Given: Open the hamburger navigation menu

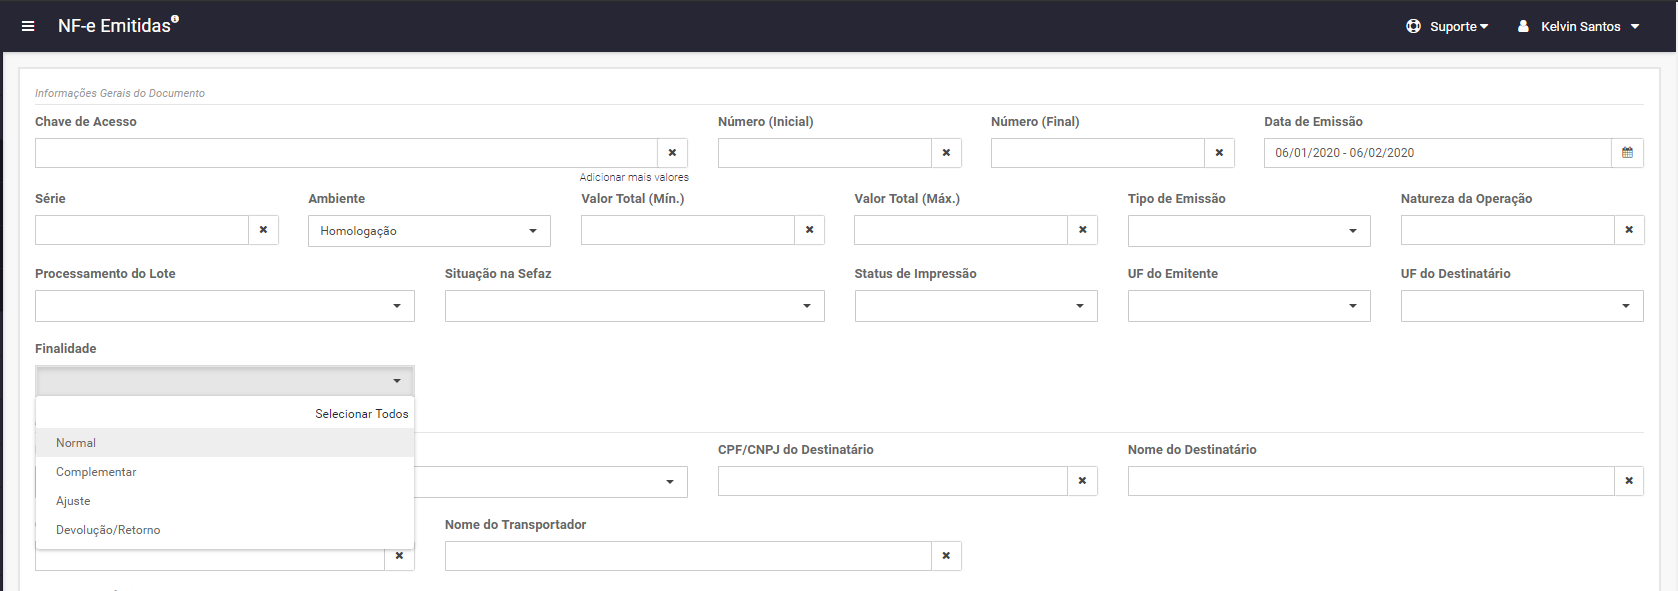Looking at the screenshot, I should click(28, 26).
